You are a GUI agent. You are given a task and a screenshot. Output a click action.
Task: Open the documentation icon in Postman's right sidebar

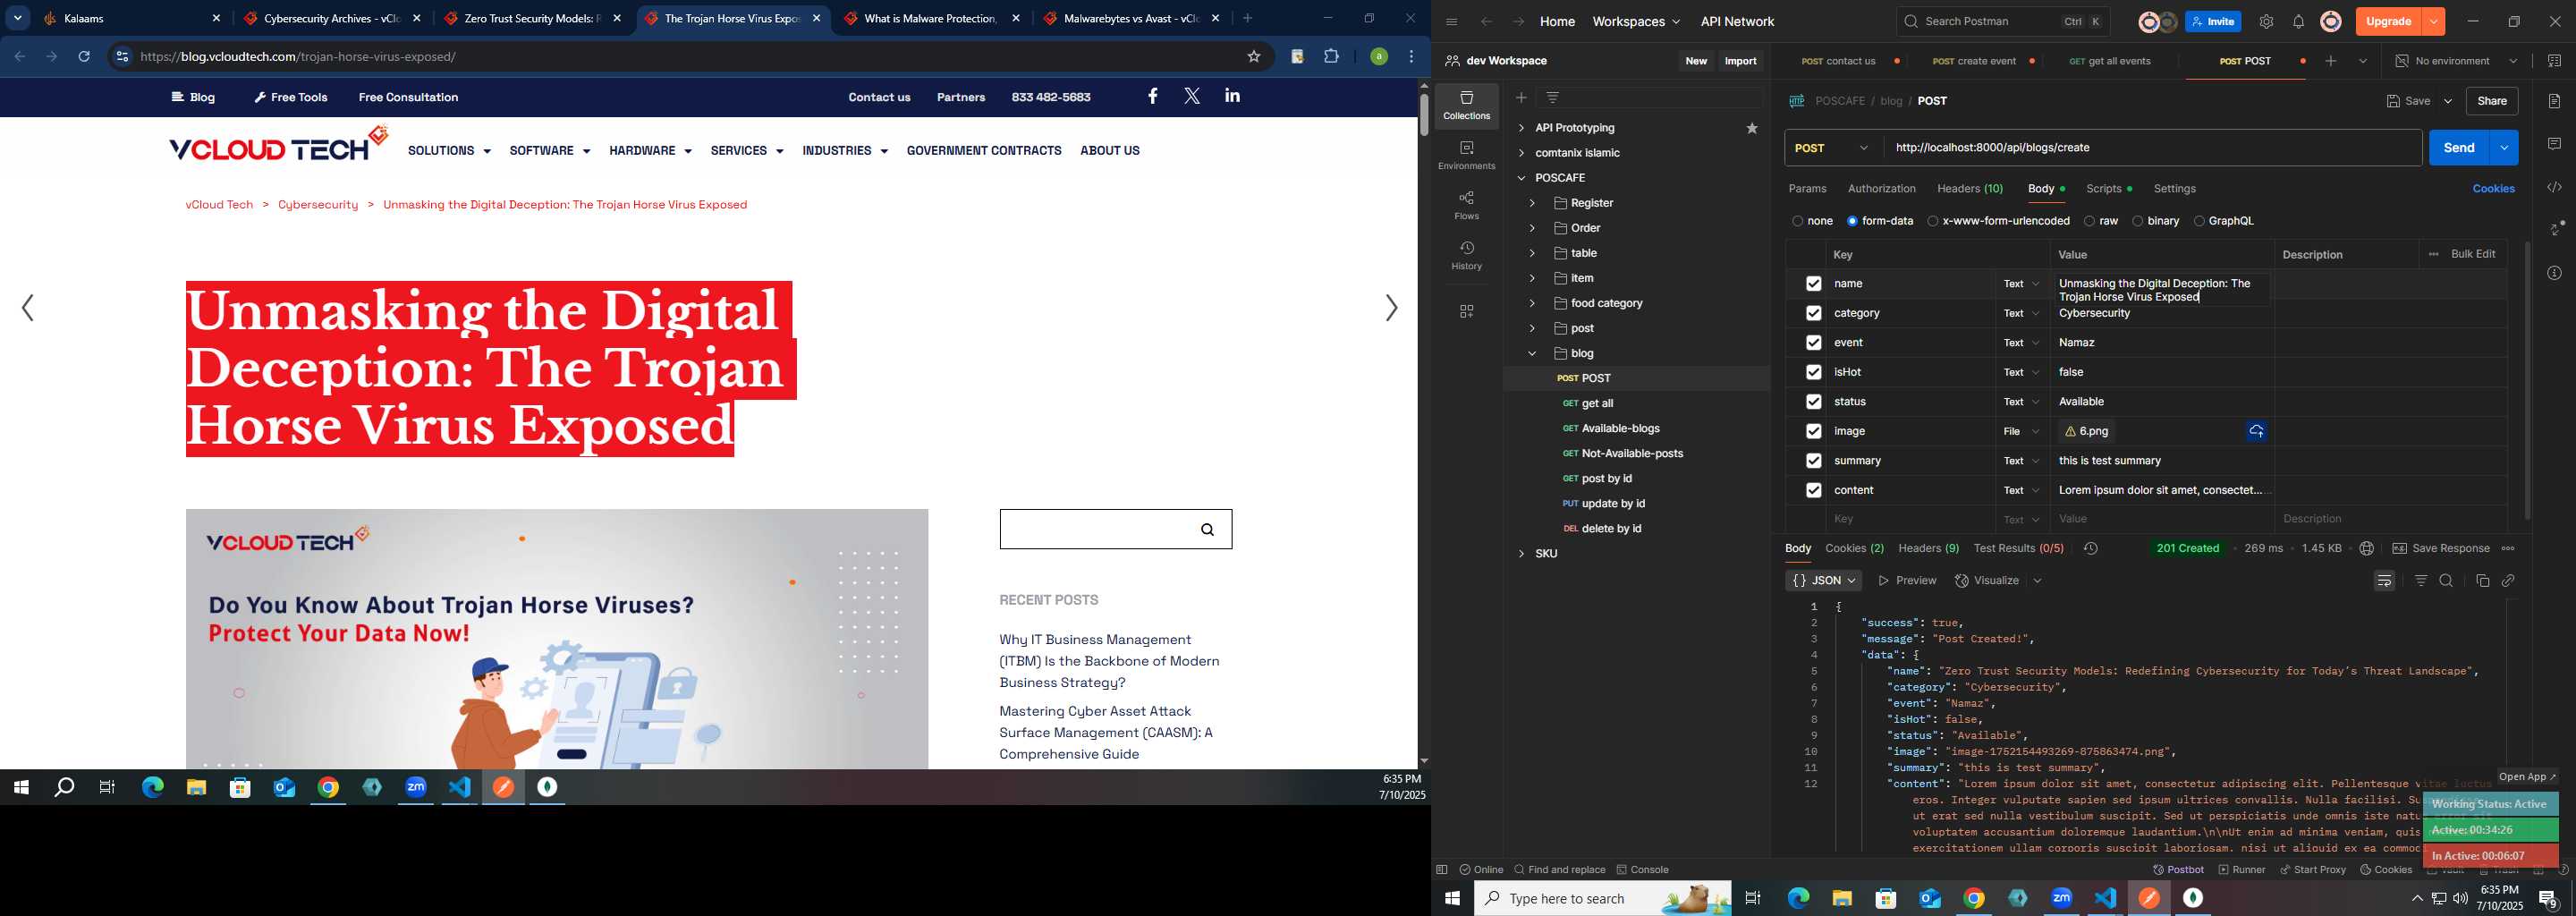tap(2554, 101)
